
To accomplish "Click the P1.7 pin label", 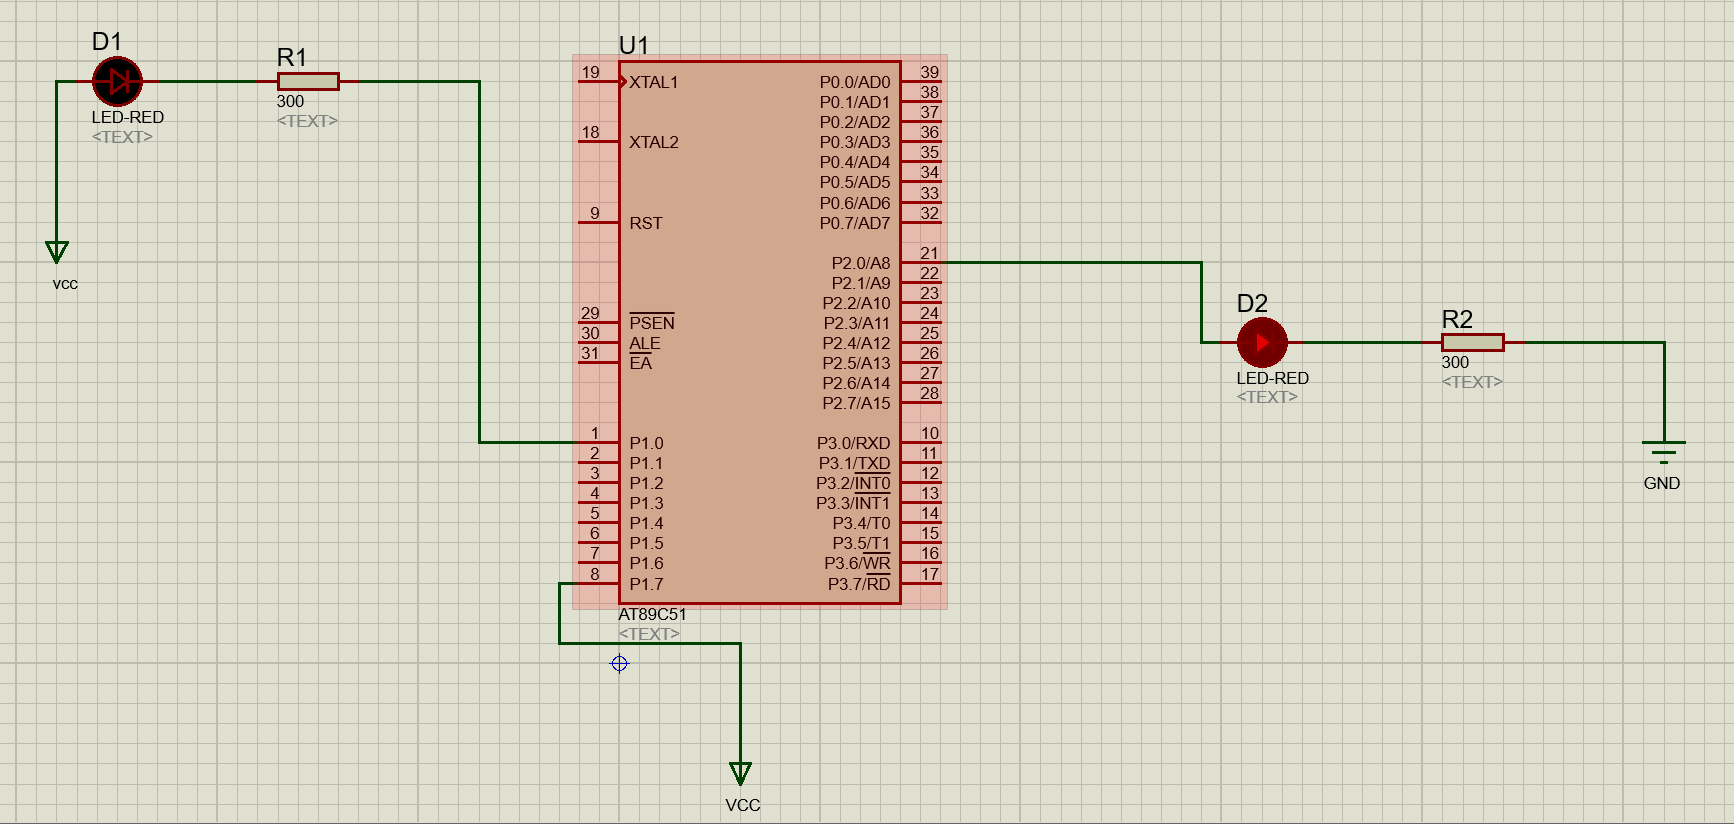I will click(x=647, y=584).
